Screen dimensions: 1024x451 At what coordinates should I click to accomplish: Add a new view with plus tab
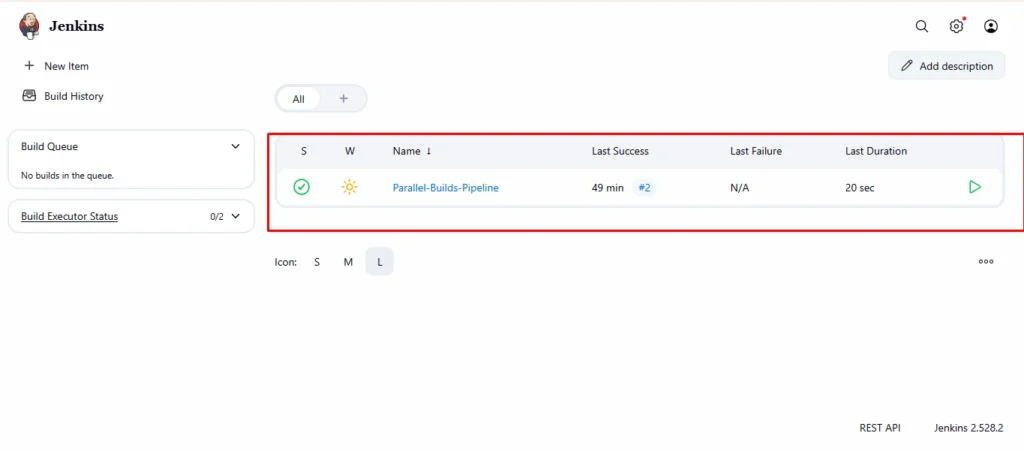(x=343, y=98)
